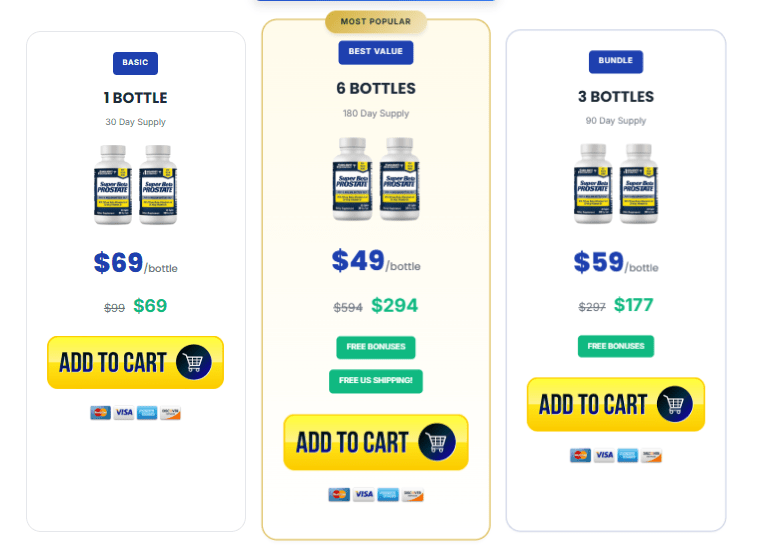Click the 6 Bottles product image

376,179
